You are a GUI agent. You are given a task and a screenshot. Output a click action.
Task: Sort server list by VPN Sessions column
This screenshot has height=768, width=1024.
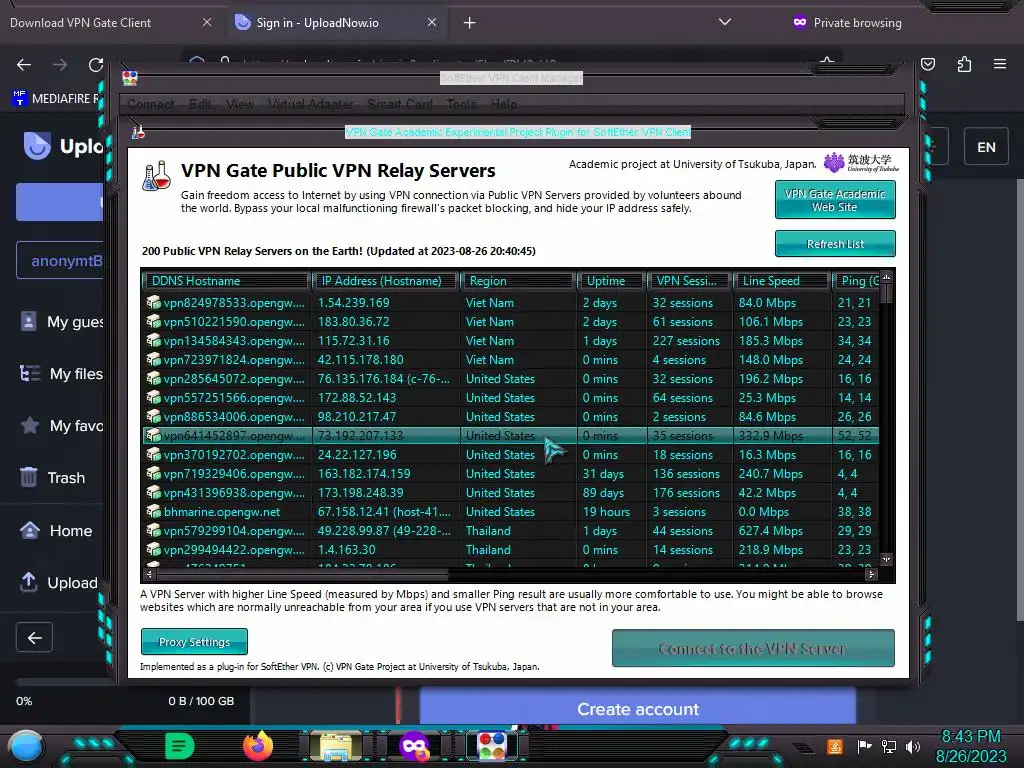[x=690, y=281]
